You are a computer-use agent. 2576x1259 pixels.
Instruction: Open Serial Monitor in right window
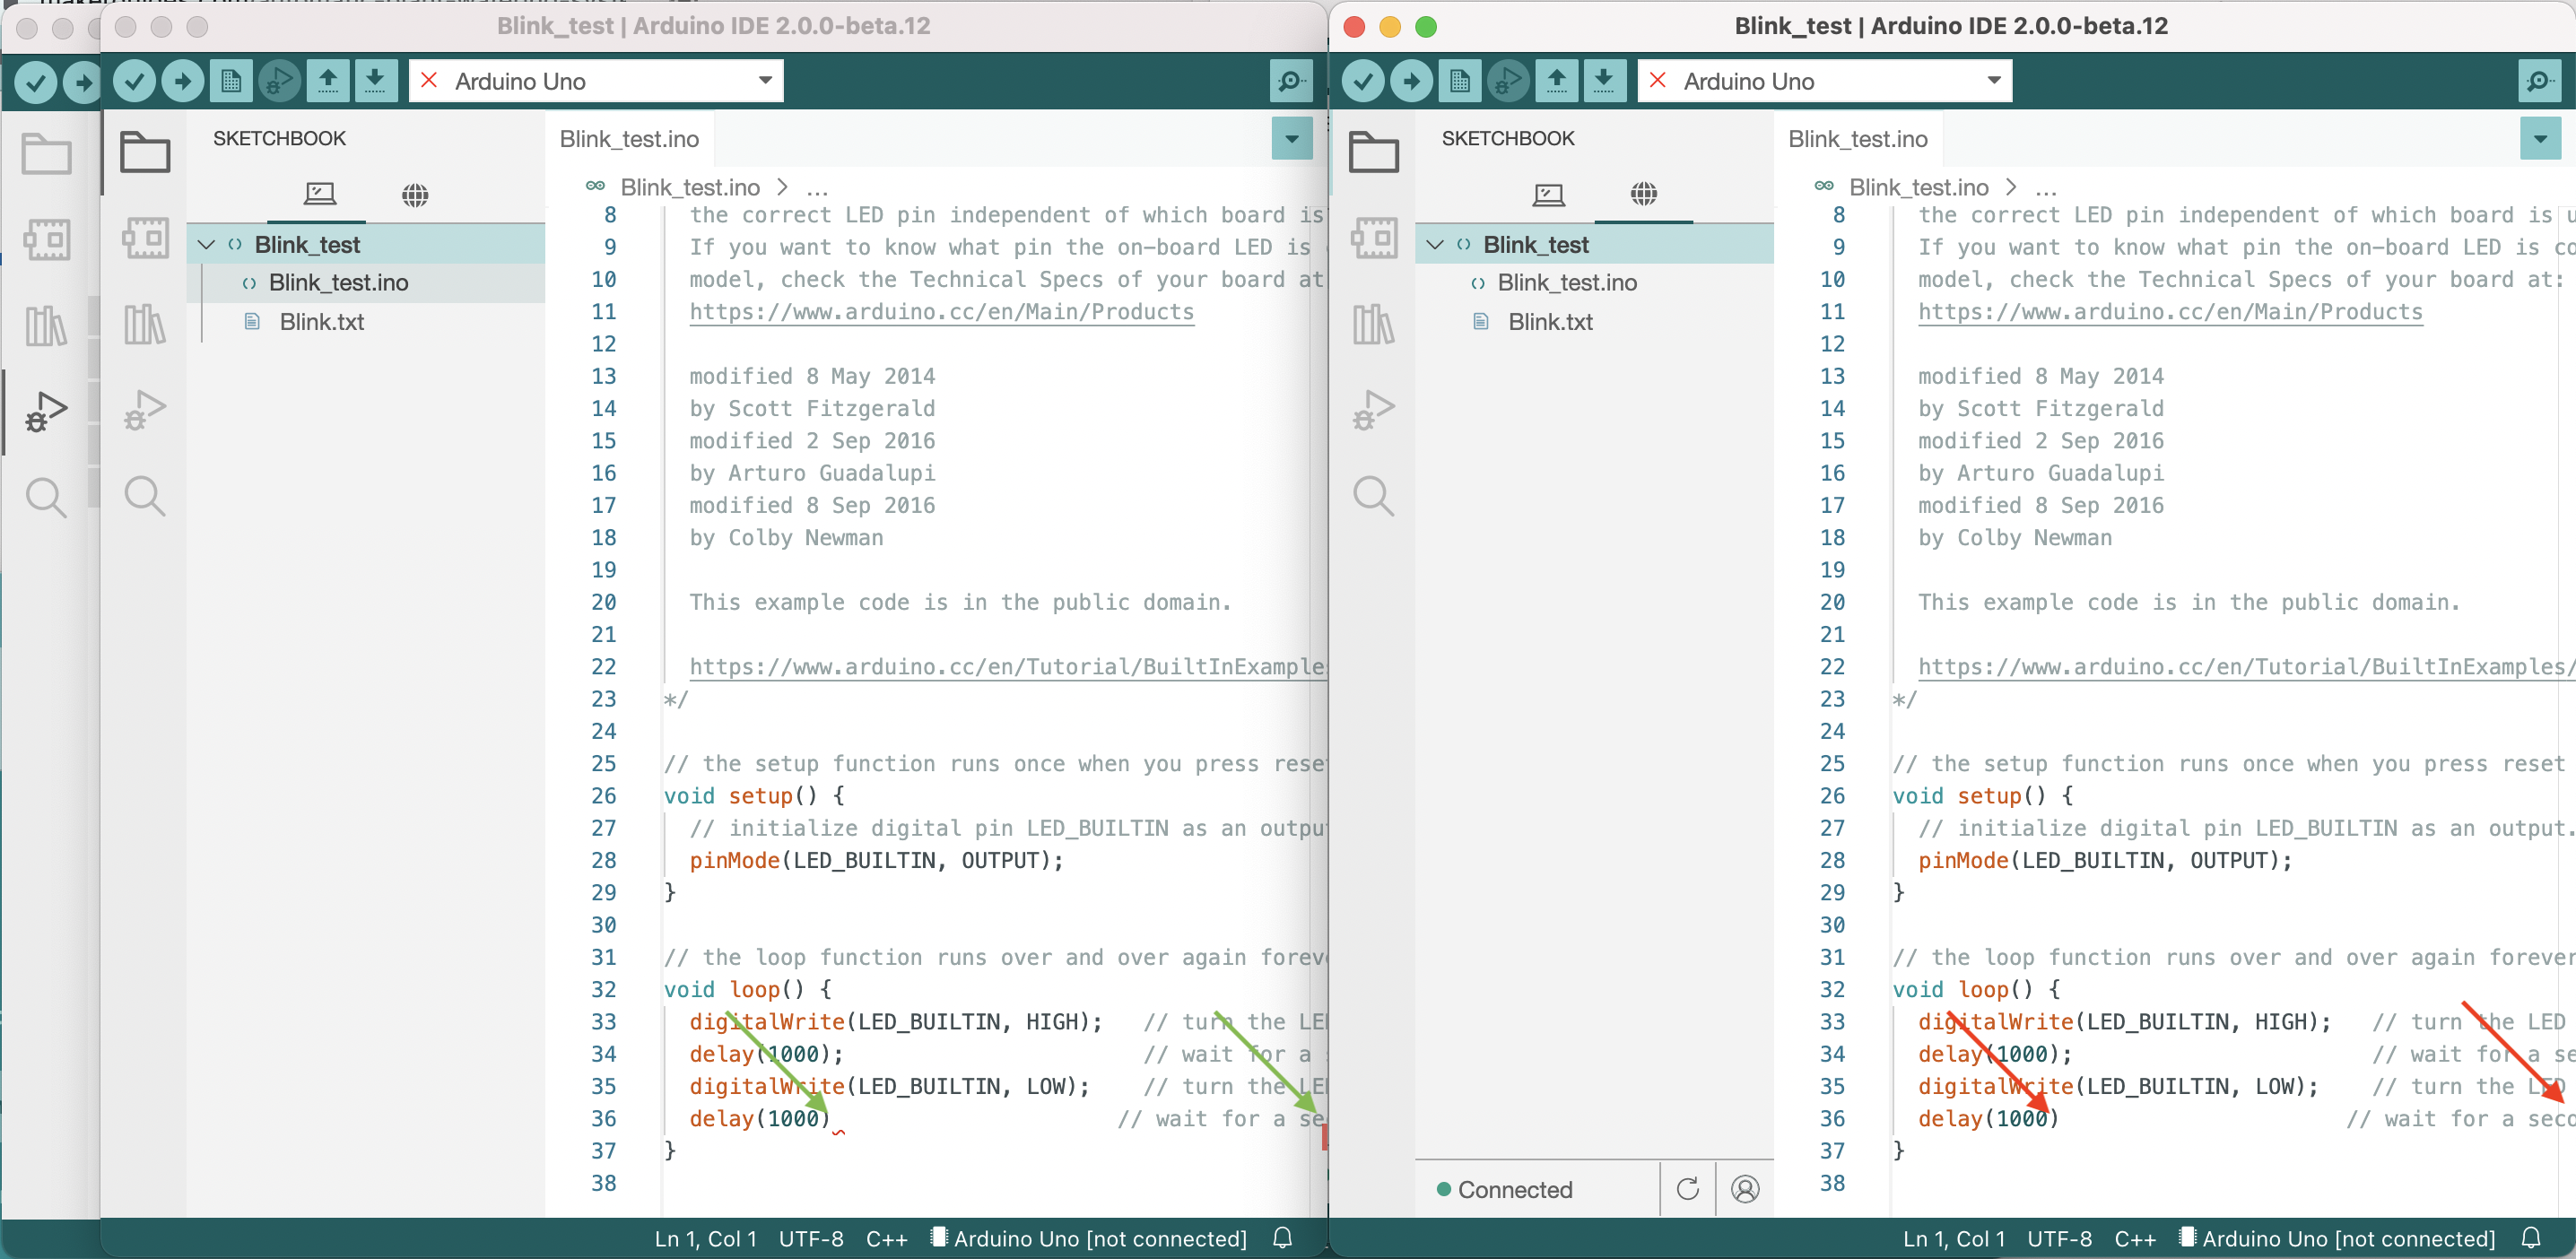pyautogui.click(x=2538, y=81)
